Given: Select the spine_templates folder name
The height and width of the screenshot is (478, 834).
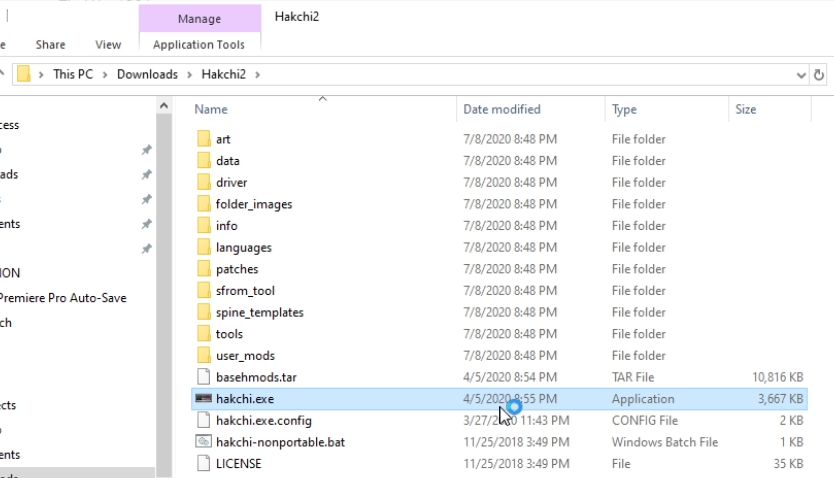Looking at the screenshot, I should click(260, 312).
